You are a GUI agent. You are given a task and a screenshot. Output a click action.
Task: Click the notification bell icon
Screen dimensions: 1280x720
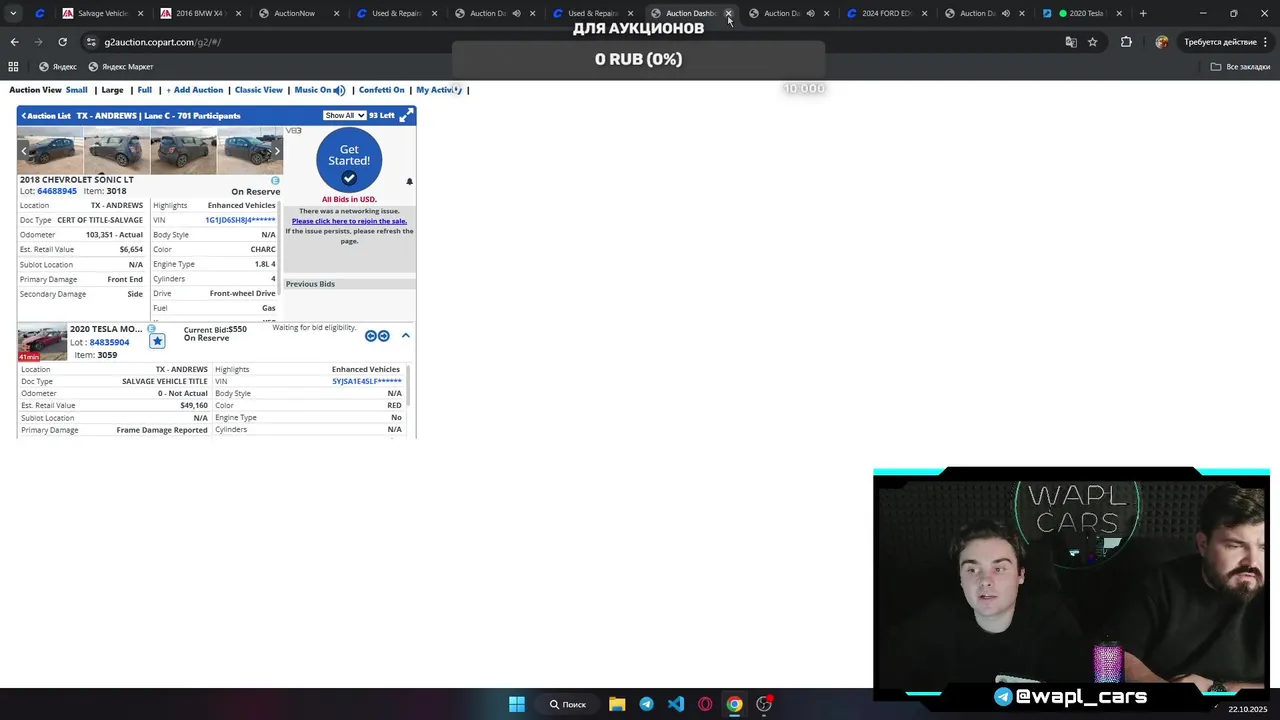(x=409, y=182)
